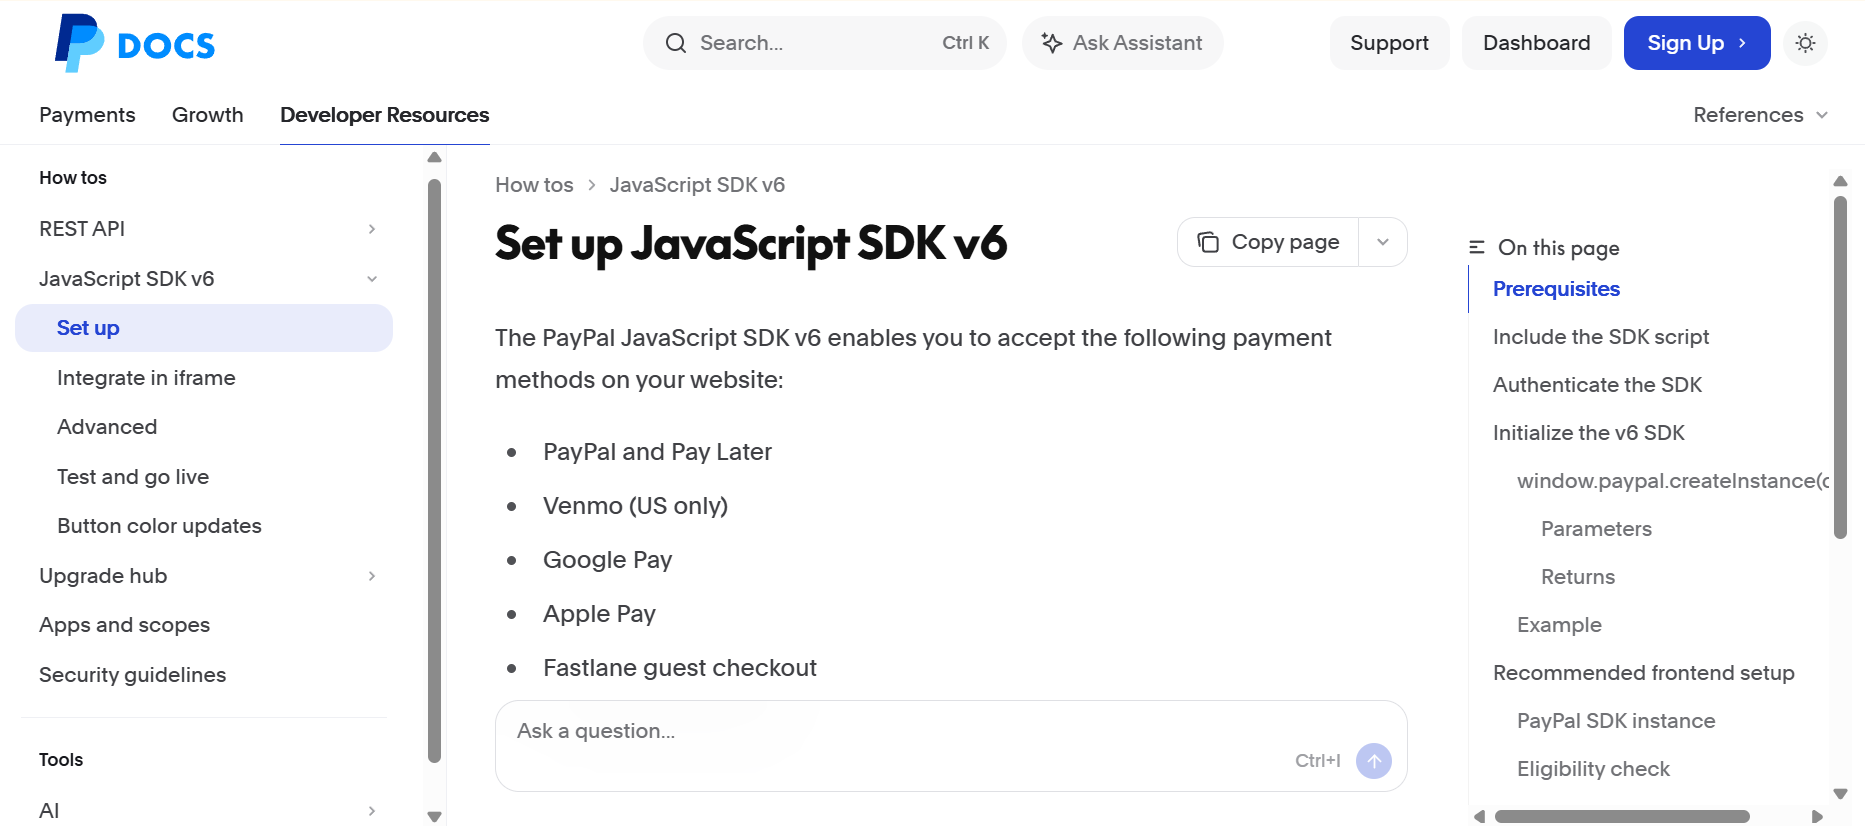Click the Support button

pyautogui.click(x=1389, y=43)
